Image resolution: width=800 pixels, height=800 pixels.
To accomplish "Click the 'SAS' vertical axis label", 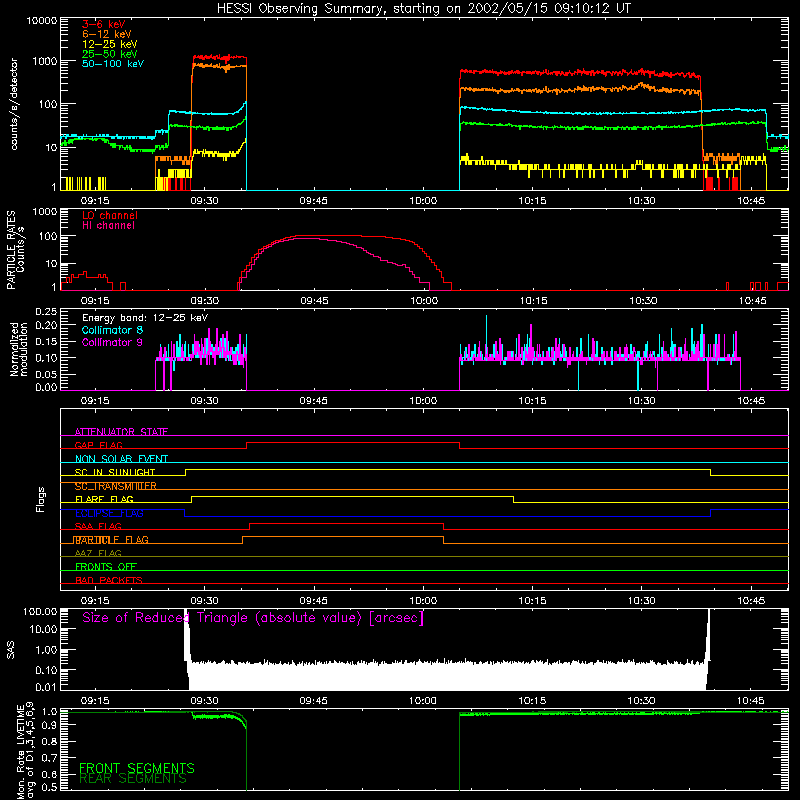I will pyautogui.click(x=11, y=650).
